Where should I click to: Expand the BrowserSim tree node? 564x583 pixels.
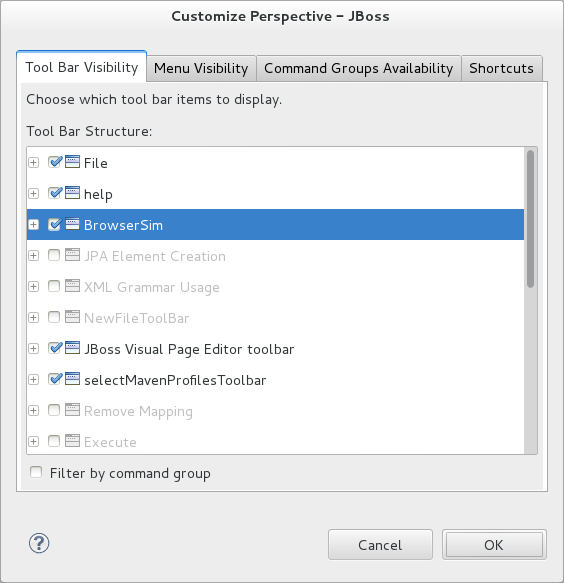(33, 225)
